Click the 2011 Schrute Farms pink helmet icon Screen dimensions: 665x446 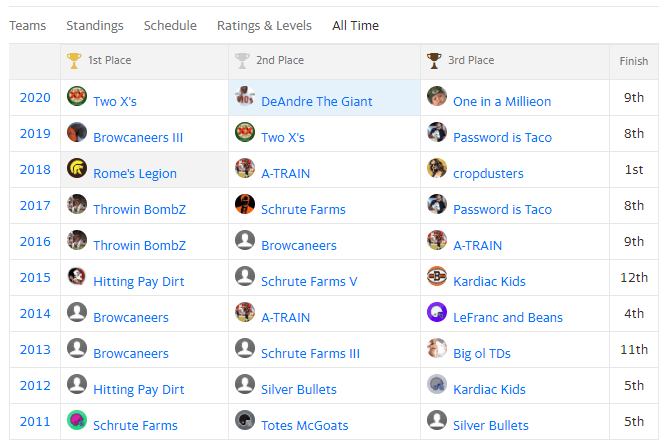click(76, 421)
